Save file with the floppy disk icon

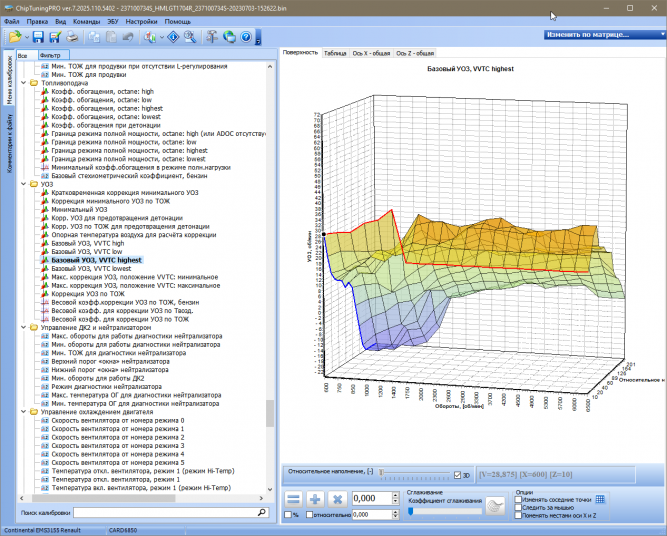pyautogui.click(x=38, y=37)
